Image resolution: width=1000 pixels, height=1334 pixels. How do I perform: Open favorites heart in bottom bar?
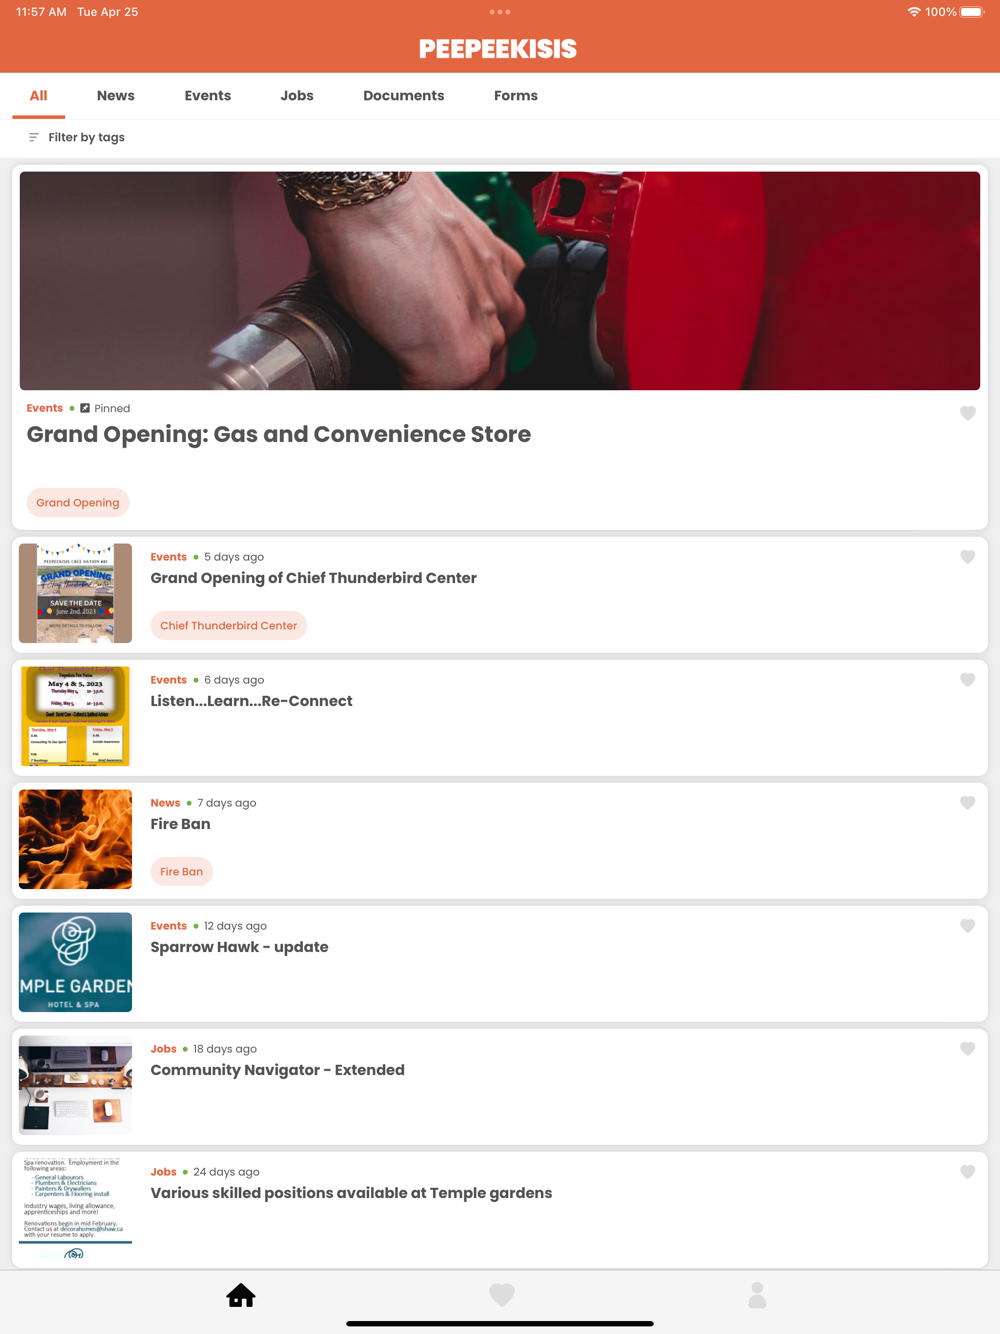[x=502, y=1295]
